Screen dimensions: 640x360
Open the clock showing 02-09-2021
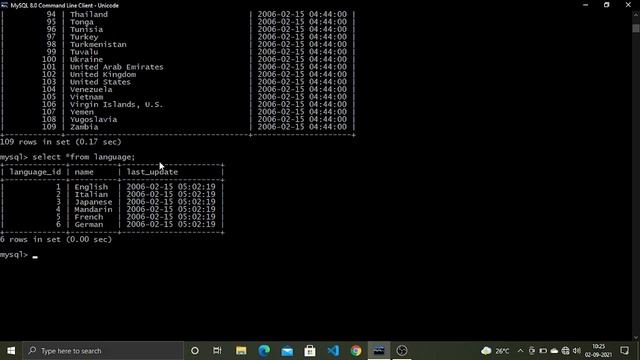(x=598, y=351)
